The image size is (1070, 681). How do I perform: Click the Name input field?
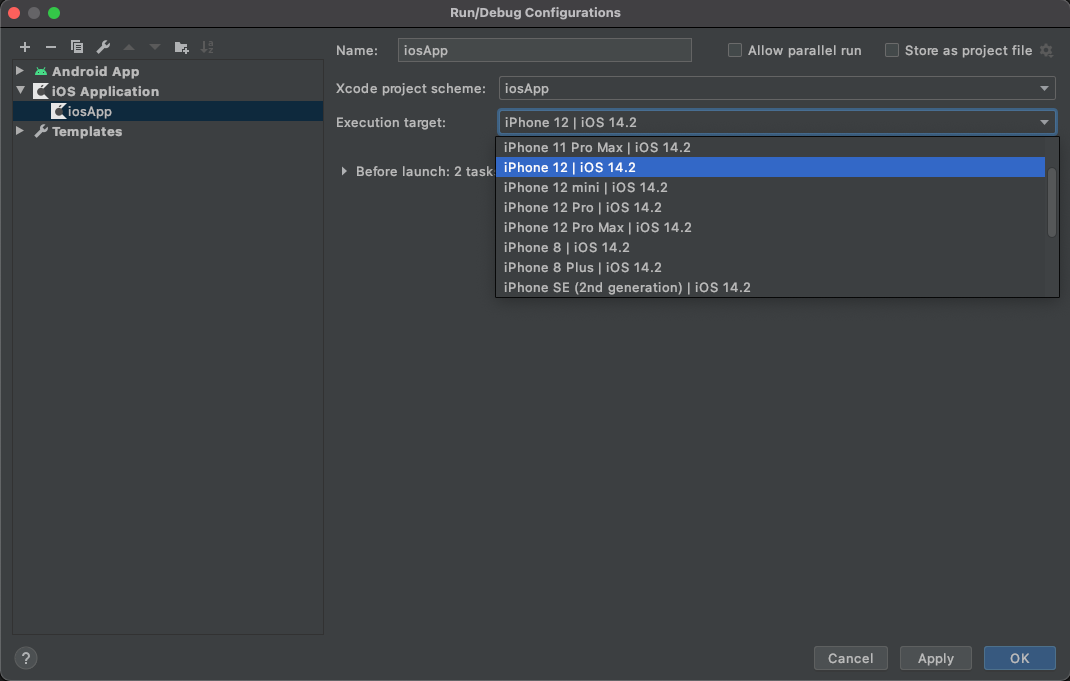coord(545,50)
